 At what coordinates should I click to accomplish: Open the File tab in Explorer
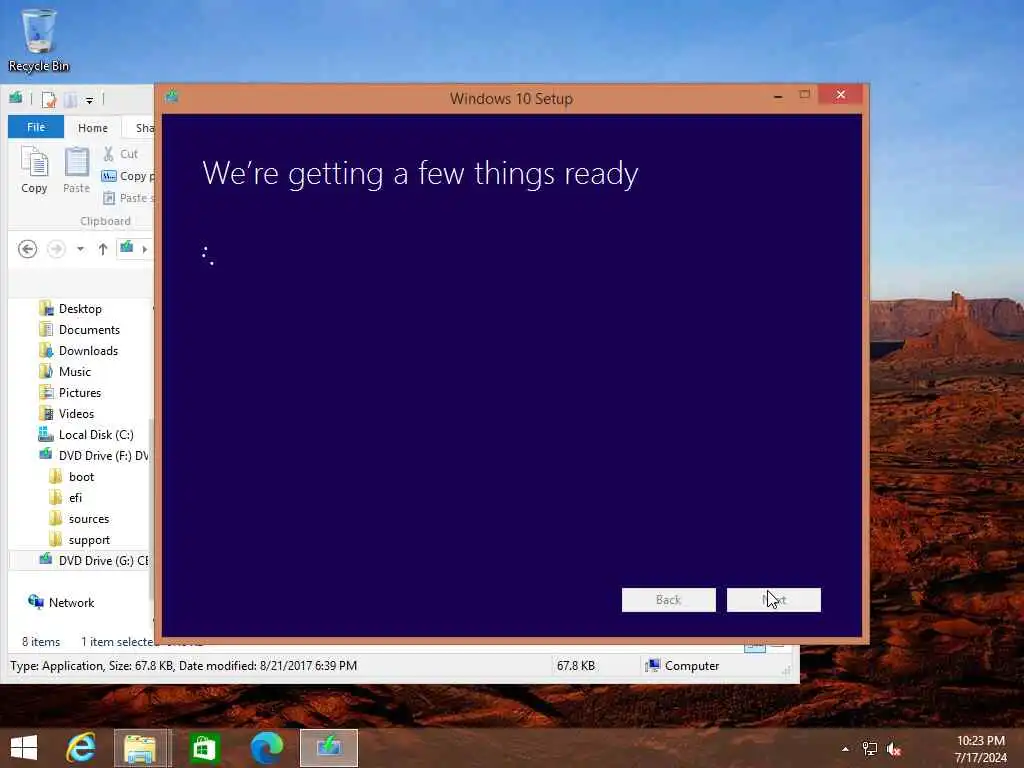coord(36,127)
